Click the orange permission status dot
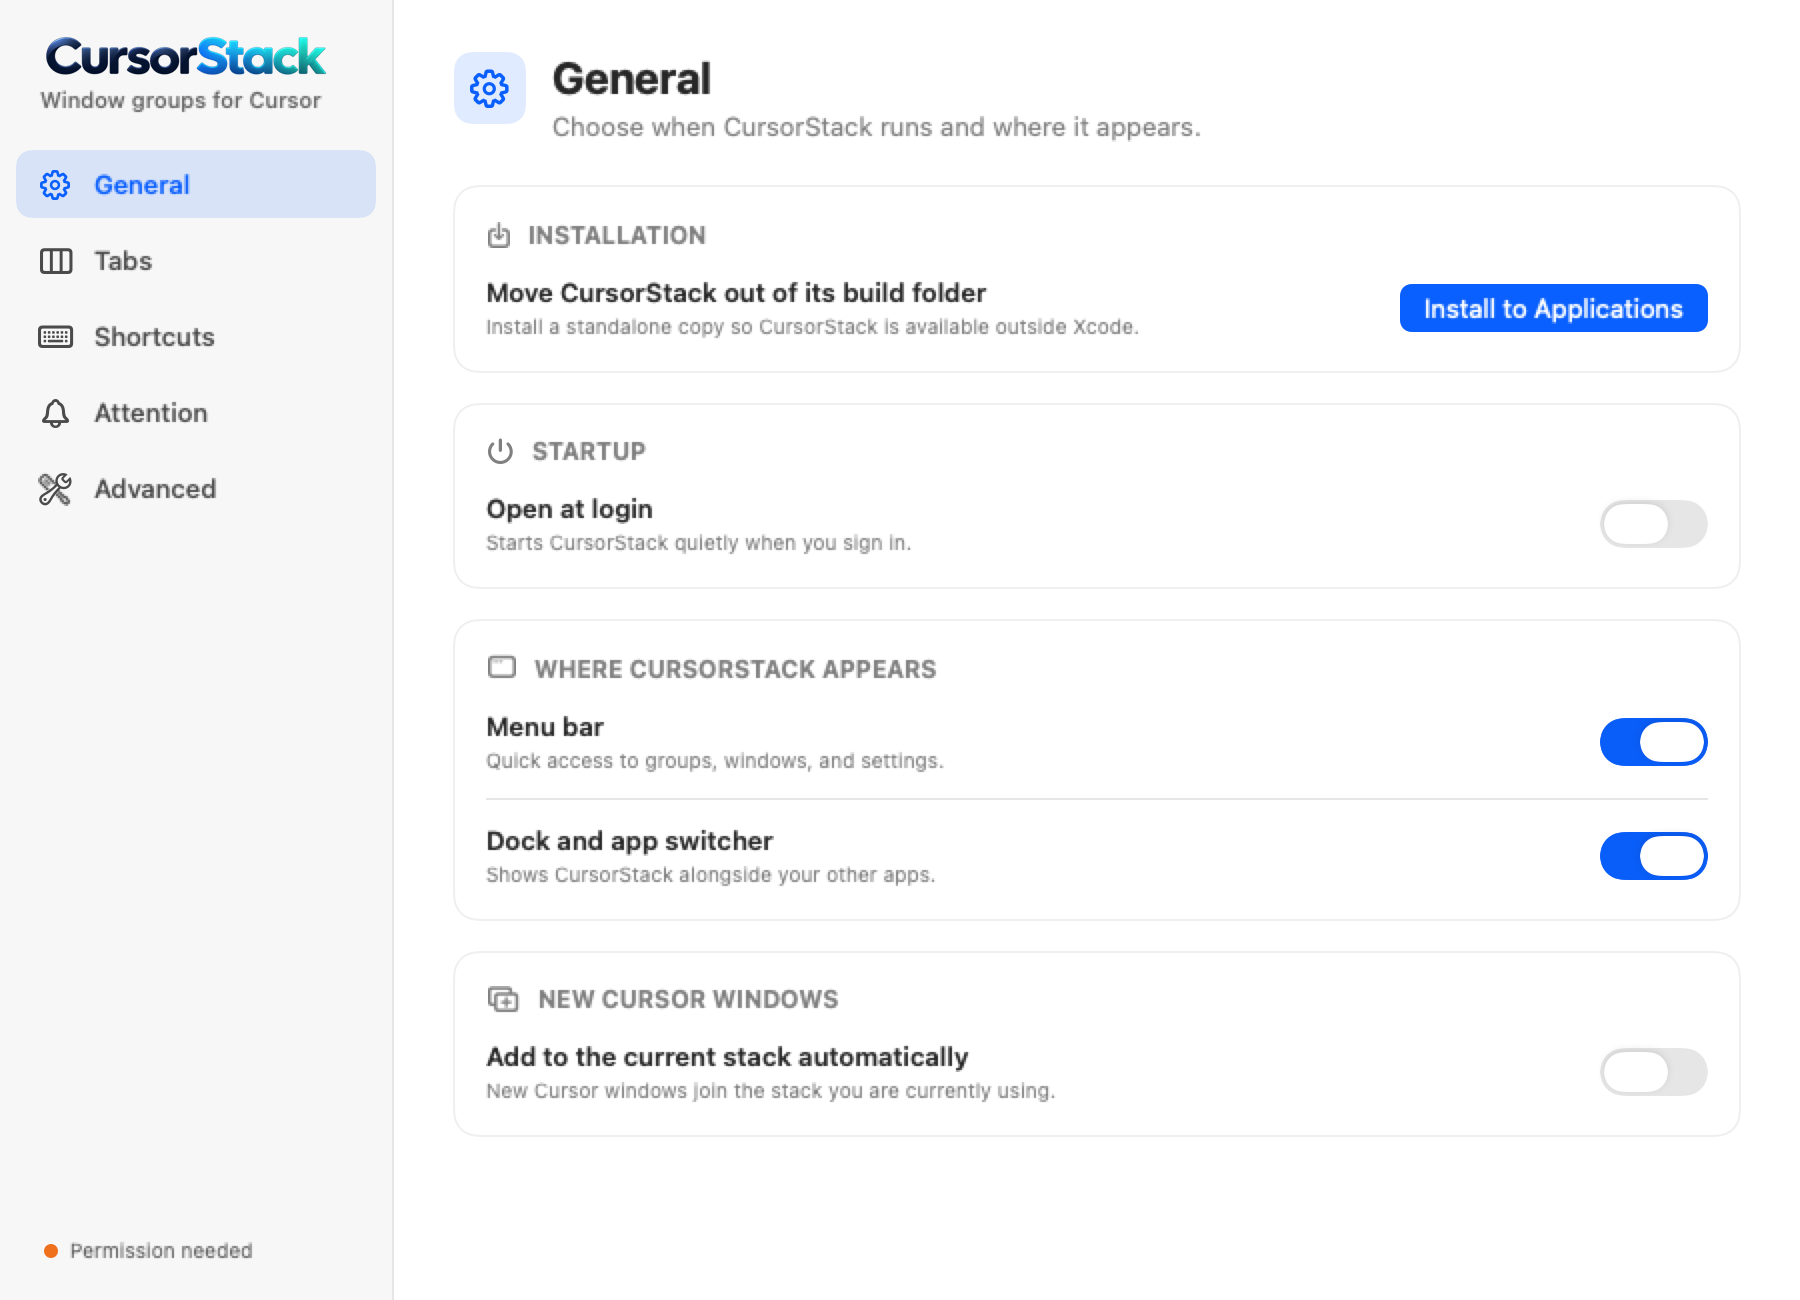Viewport: 1800px width, 1300px height. tap(51, 1251)
